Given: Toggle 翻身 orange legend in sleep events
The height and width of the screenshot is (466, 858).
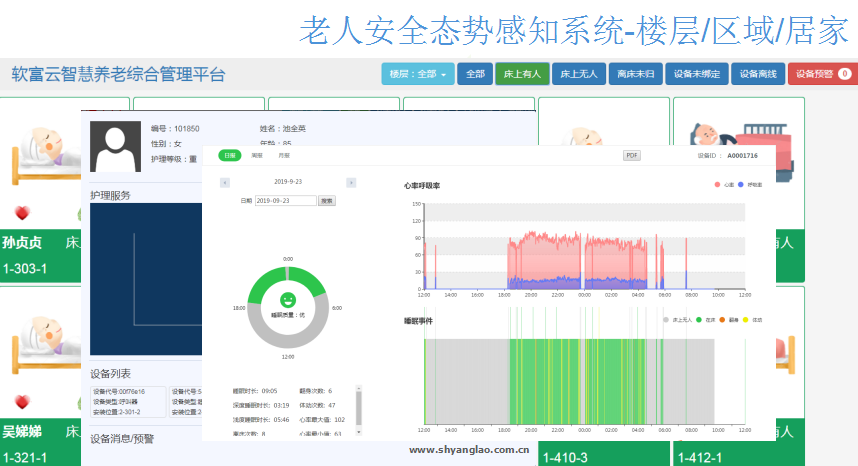Looking at the screenshot, I should tap(722, 320).
